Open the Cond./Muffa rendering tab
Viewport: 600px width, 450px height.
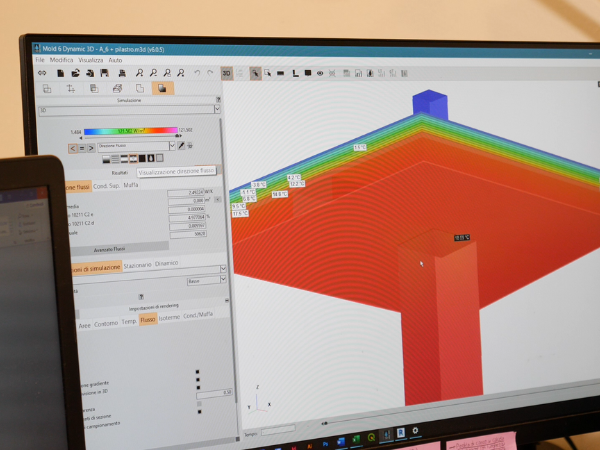click(198, 315)
